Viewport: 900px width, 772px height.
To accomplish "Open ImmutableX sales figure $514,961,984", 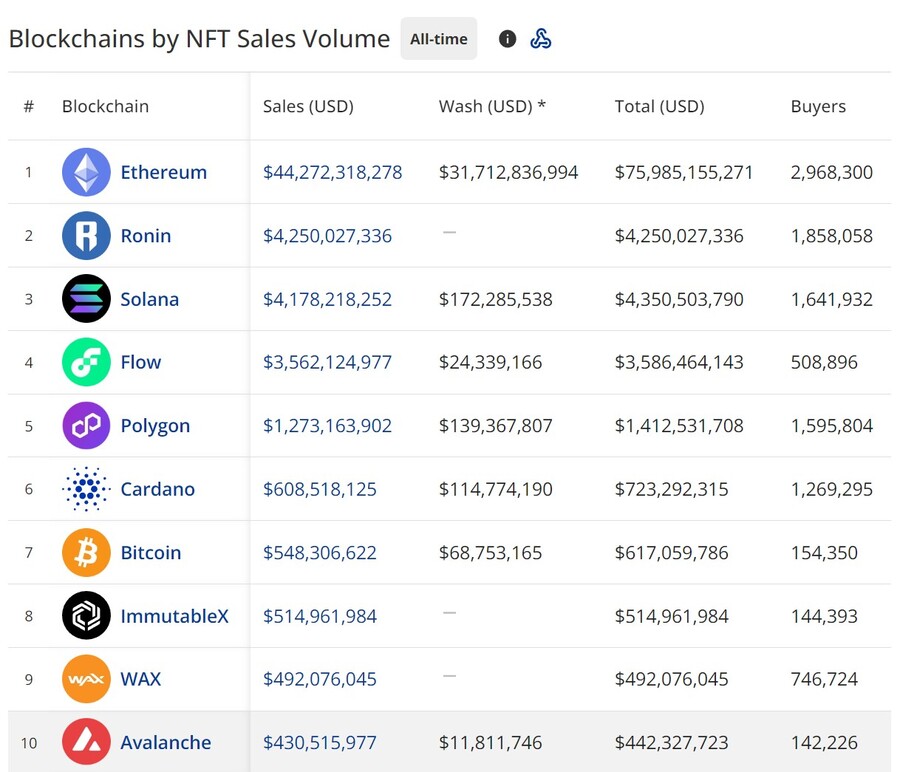I will pyautogui.click(x=320, y=616).
